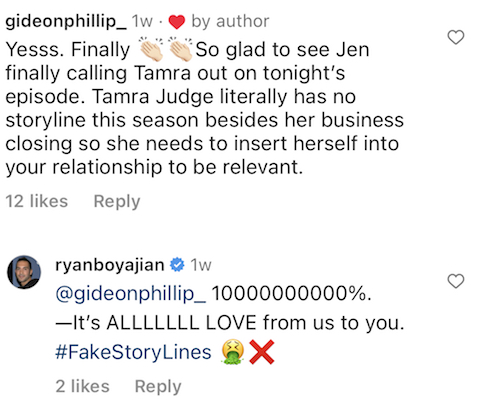Click the 'by author' label text
The height and width of the screenshot is (405, 500).
pos(230,22)
